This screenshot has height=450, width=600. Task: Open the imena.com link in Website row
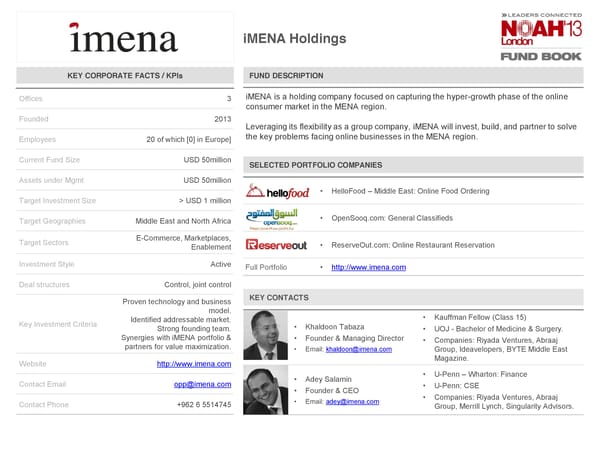(194, 364)
